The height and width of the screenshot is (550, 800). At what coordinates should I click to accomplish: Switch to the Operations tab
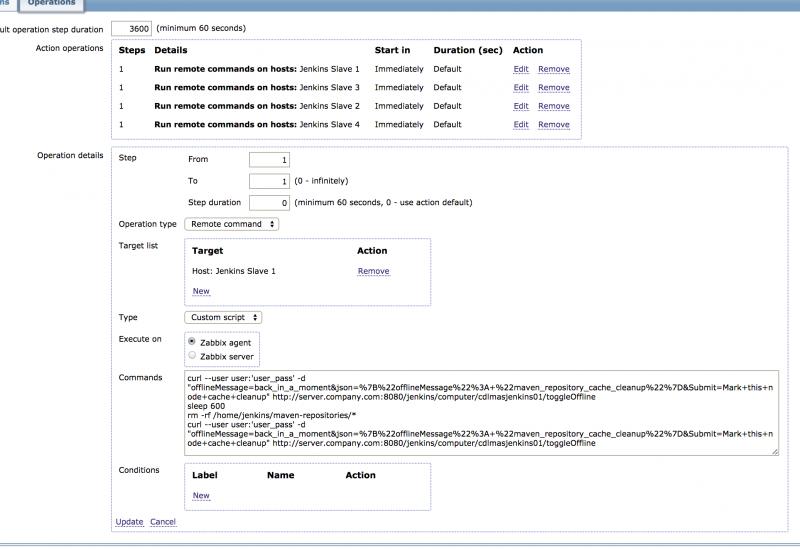click(51, 4)
